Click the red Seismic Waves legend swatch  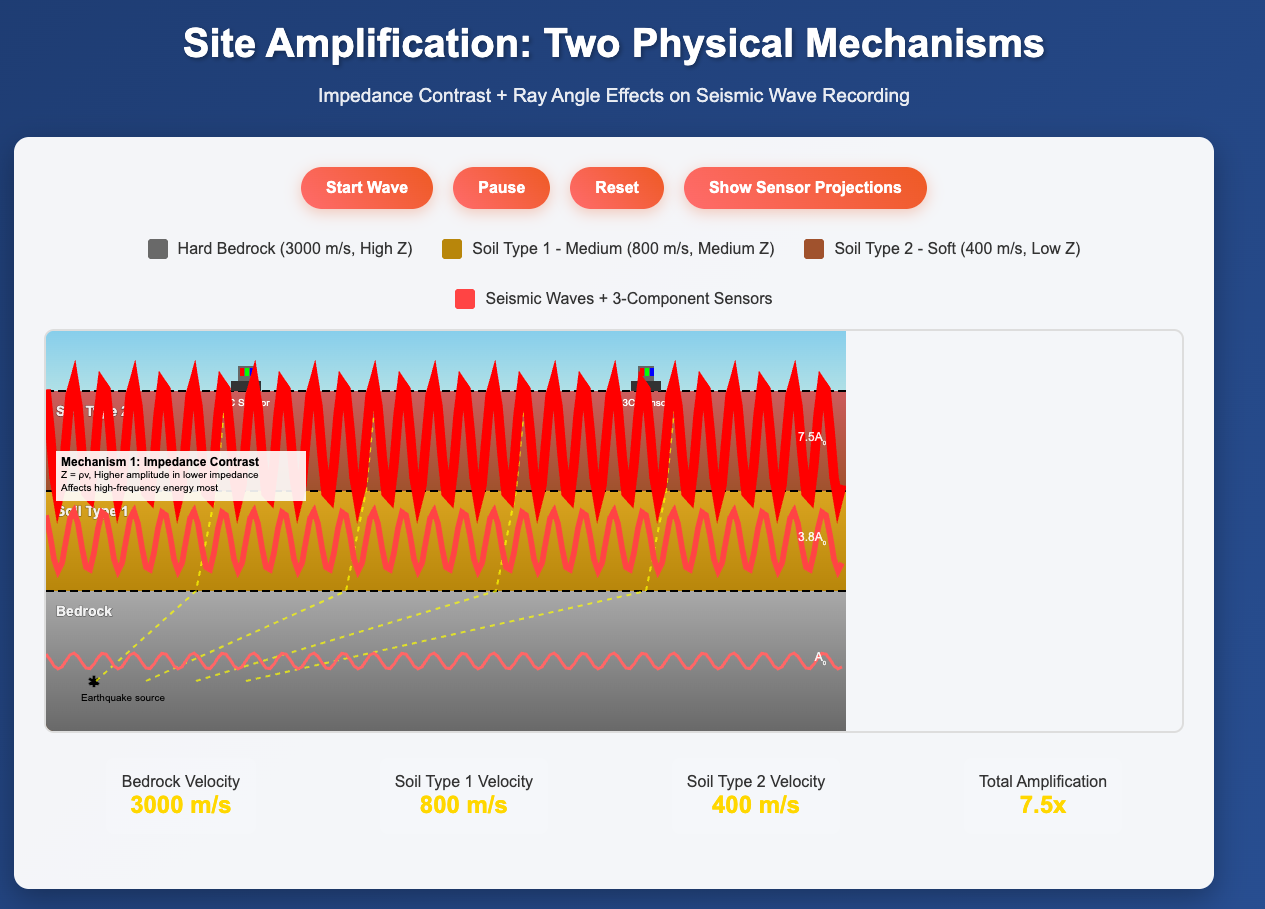coord(465,298)
